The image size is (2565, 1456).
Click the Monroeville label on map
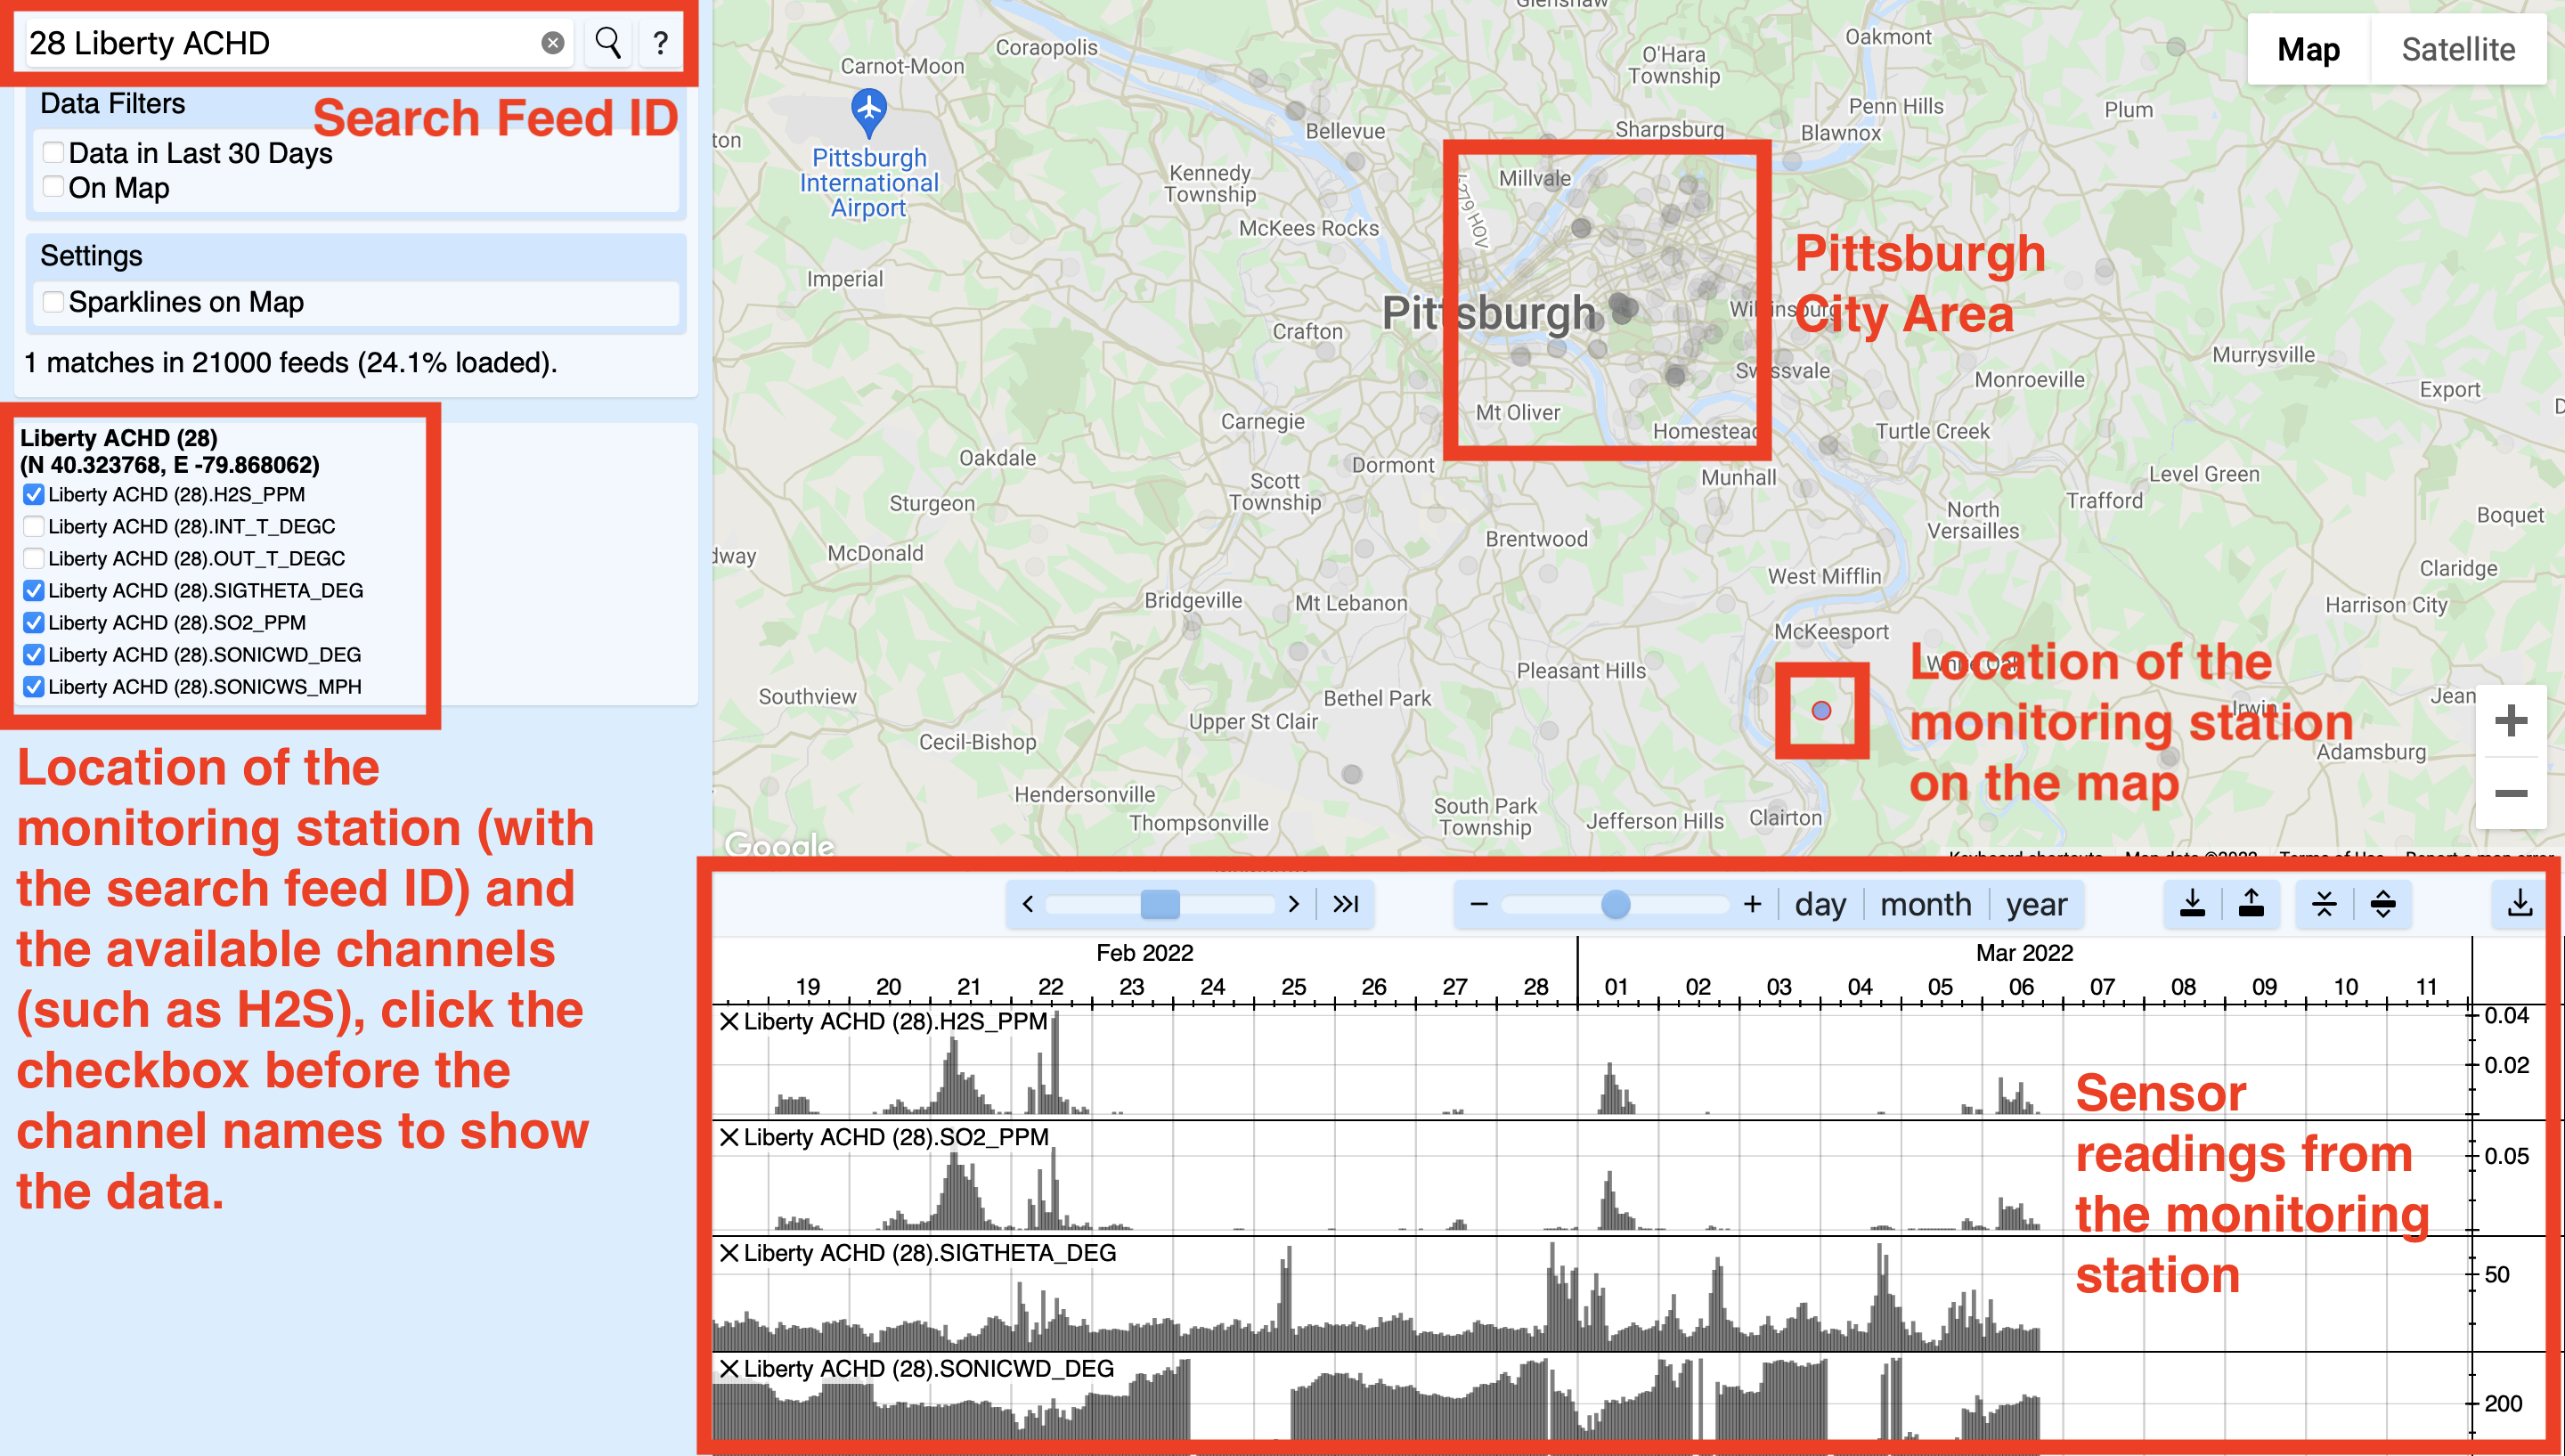pyautogui.click(x=2029, y=379)
